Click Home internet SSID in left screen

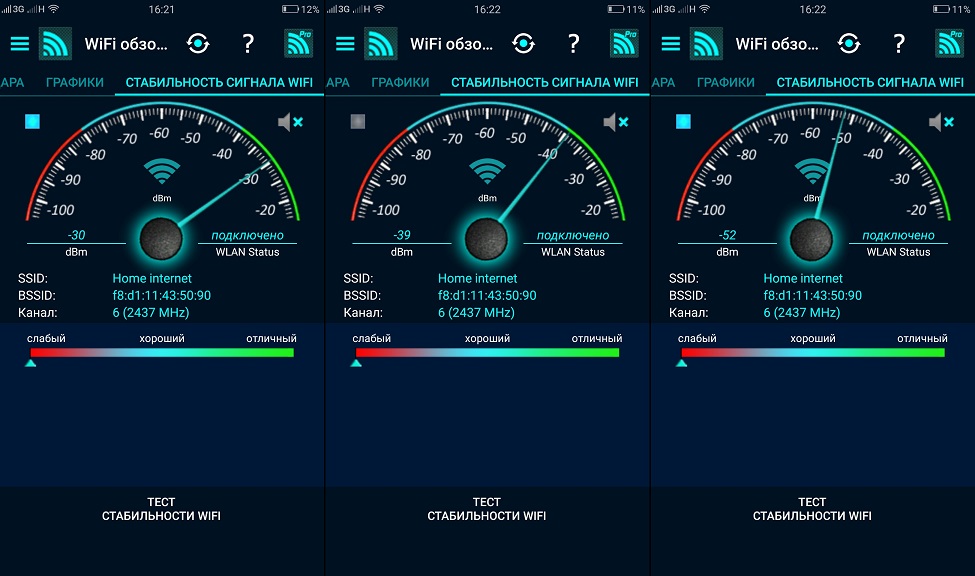pyautogui.click(x=152, y=279)
